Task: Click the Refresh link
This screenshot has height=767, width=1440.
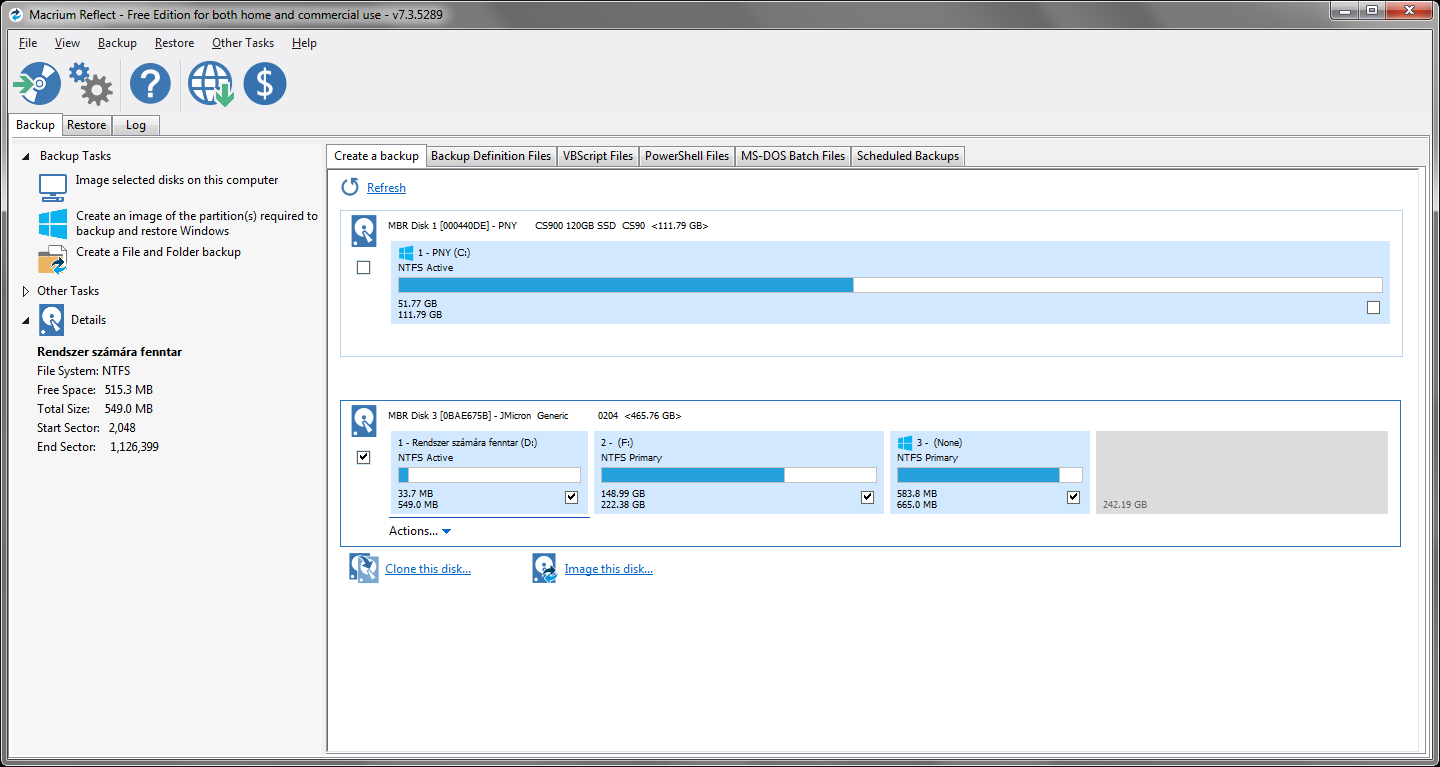Action: (x=386, y=188)
